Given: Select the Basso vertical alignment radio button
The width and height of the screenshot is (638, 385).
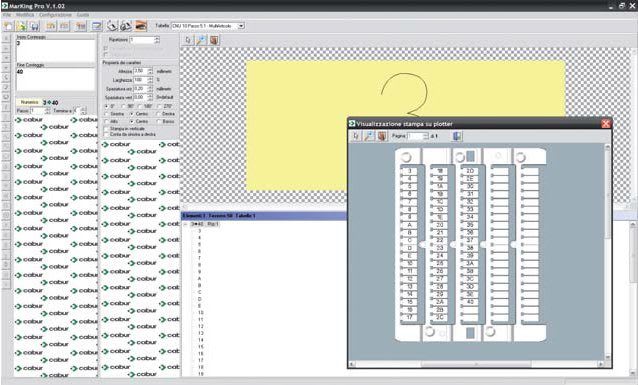Looking at the screenshot, I should [x=159, y=122].
